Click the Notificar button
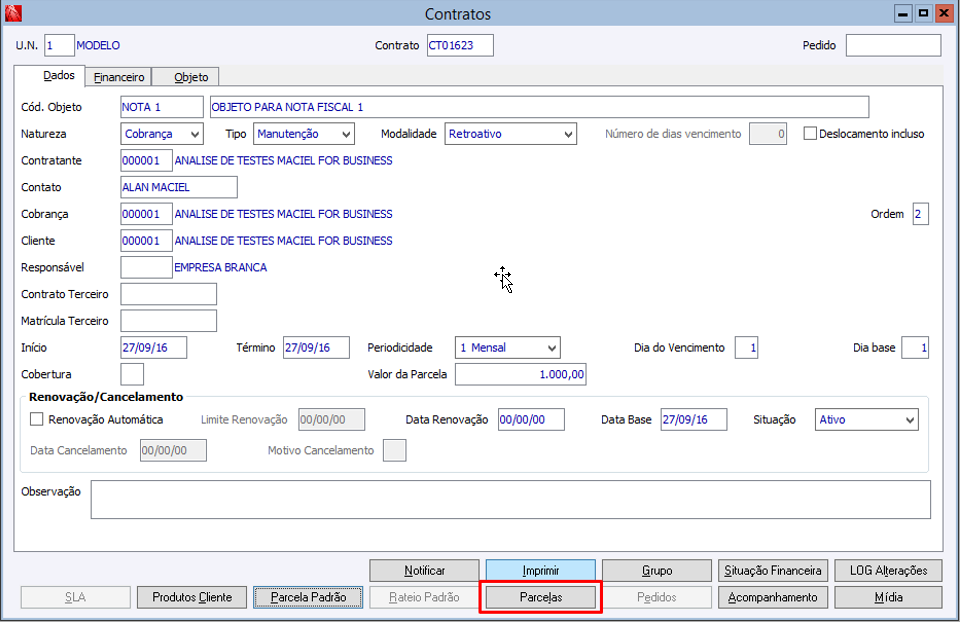Viewport: 962px width, 622px height. pos(425,570)
